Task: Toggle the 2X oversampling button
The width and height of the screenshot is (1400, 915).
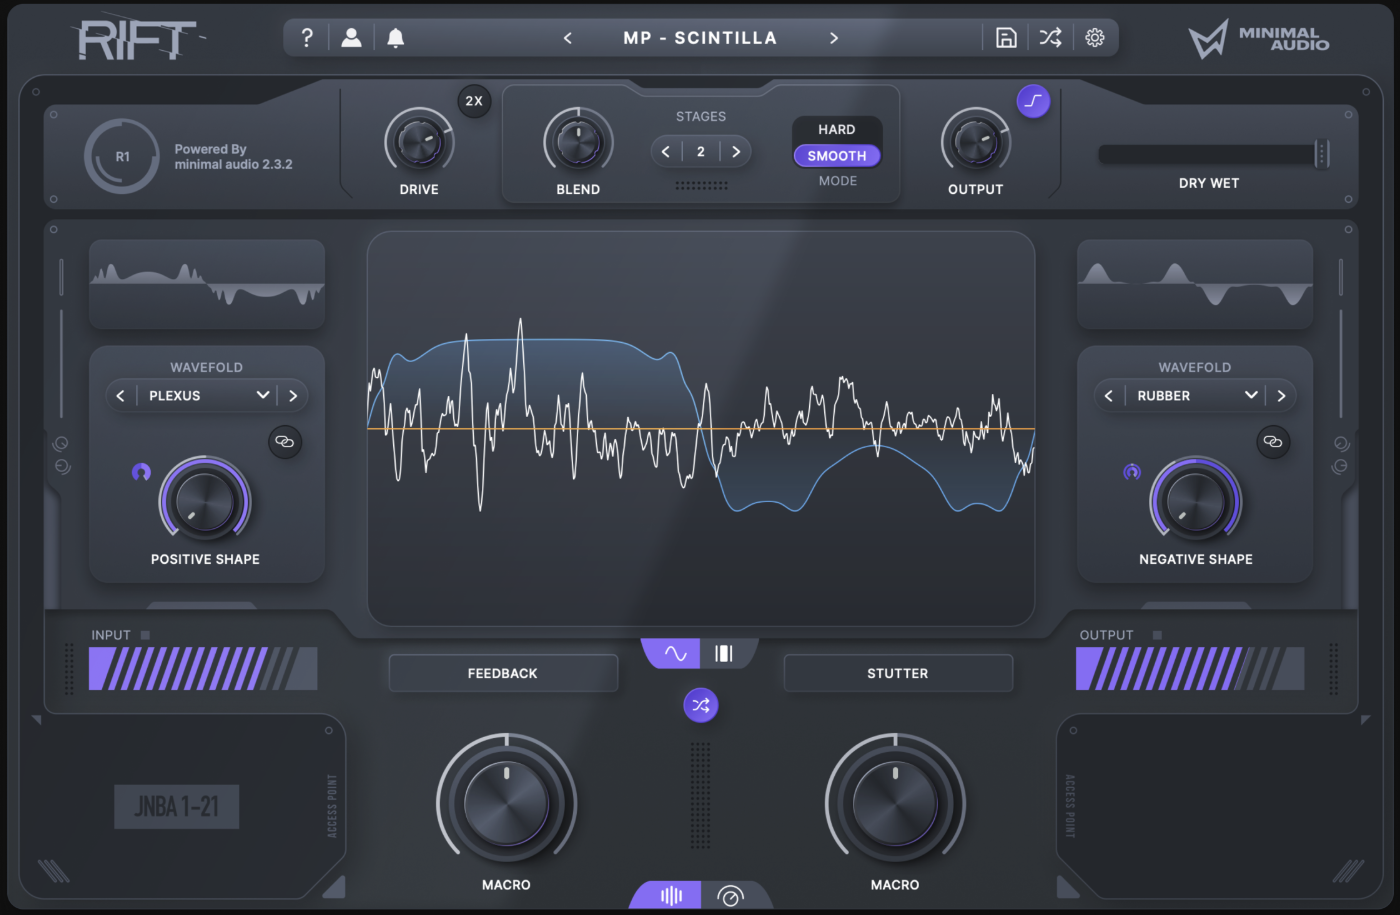Action: (x=474, y=101)
